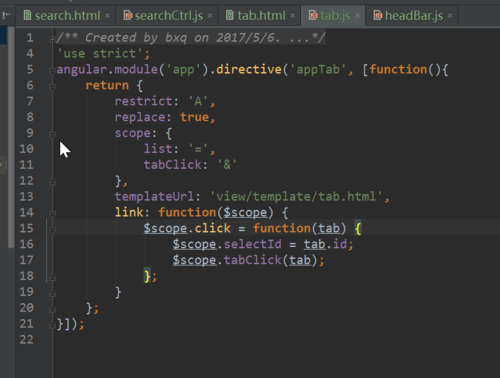Click the 'appTab' string literal
500x378 pixels.
tap(318, 69)
